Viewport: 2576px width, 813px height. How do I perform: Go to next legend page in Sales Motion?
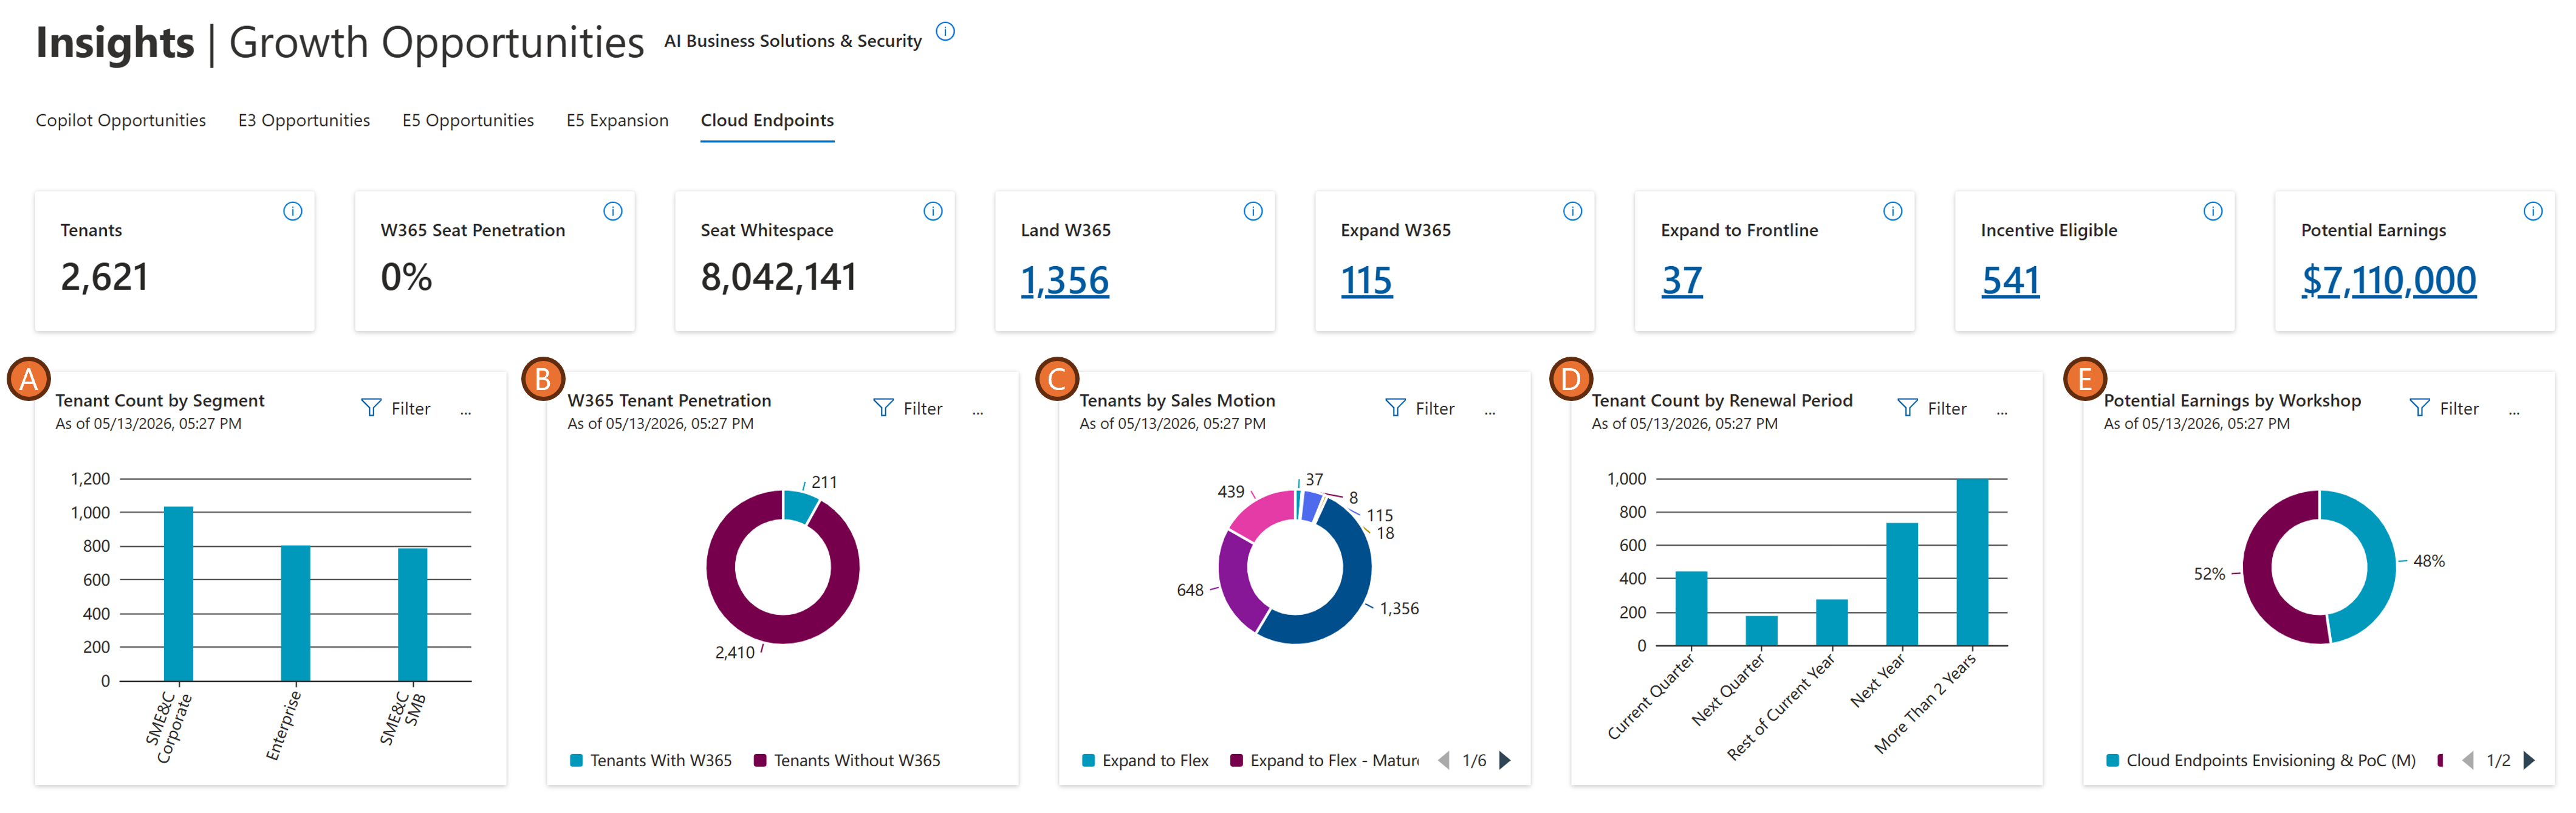pyautogui.click(x=1505, y=760)
